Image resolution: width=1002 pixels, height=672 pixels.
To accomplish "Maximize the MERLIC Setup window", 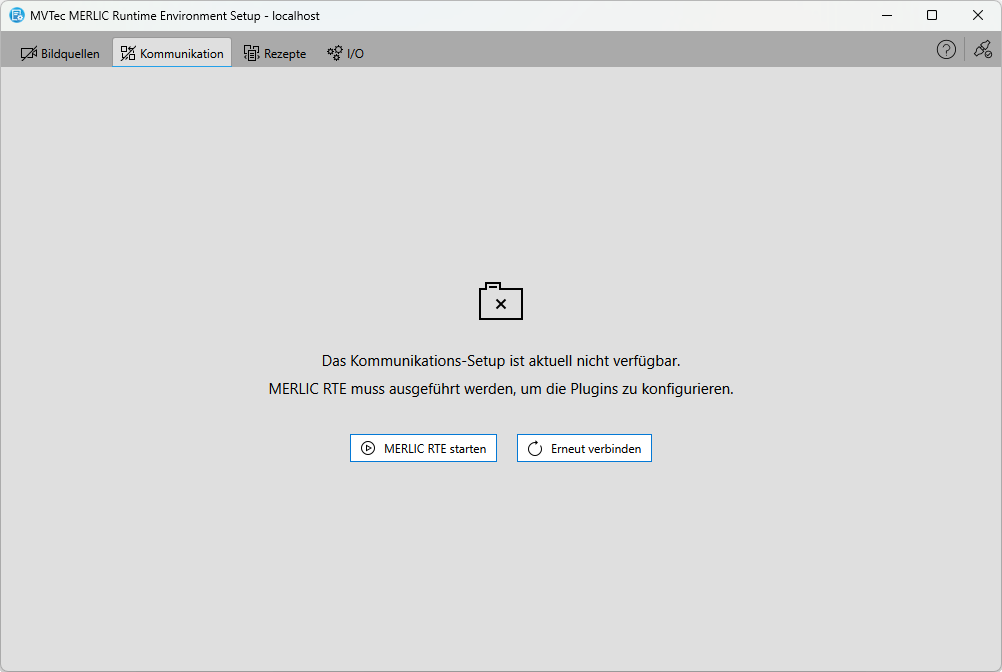I will [x=932, y=15].
